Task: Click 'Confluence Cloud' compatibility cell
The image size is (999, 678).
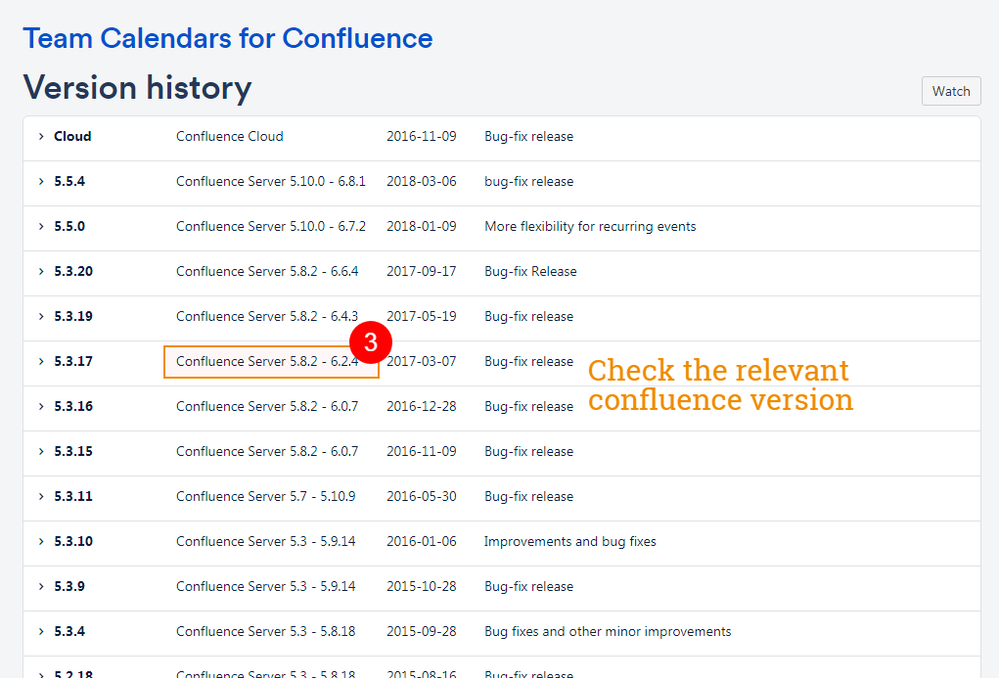Action: (x=230, y=136)
